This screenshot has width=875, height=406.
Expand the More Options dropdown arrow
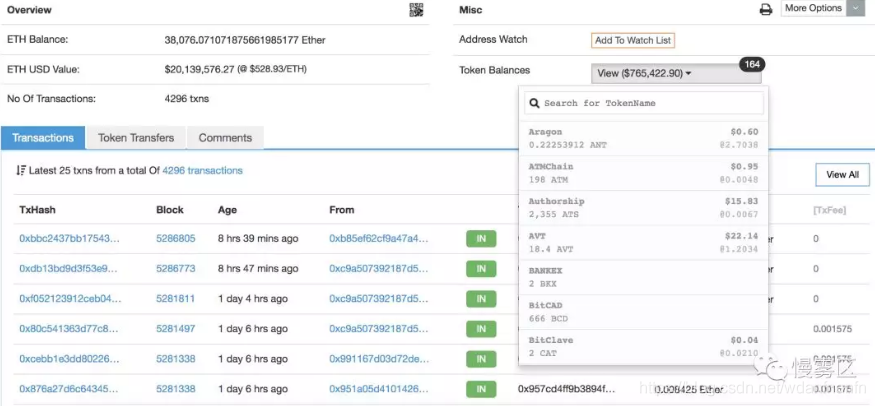[855, 8]
